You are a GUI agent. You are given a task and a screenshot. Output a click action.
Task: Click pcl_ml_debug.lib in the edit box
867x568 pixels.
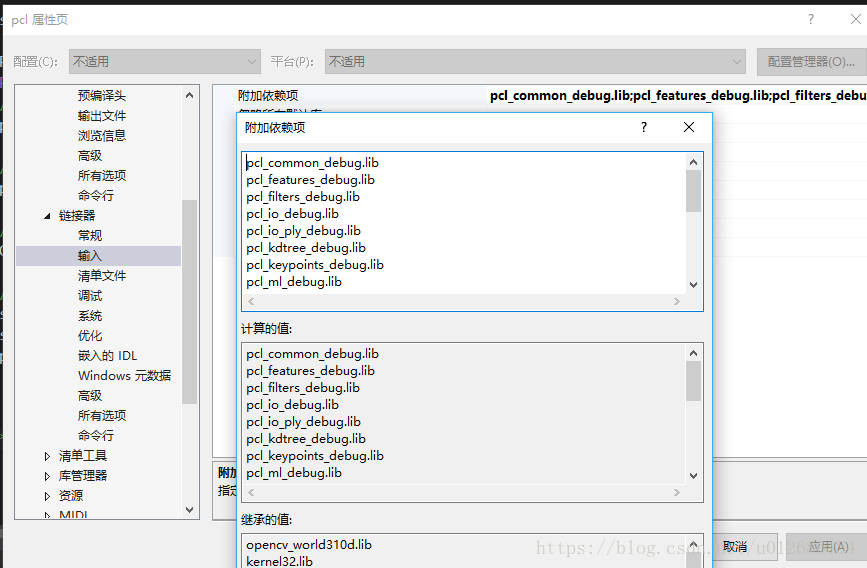294,282
